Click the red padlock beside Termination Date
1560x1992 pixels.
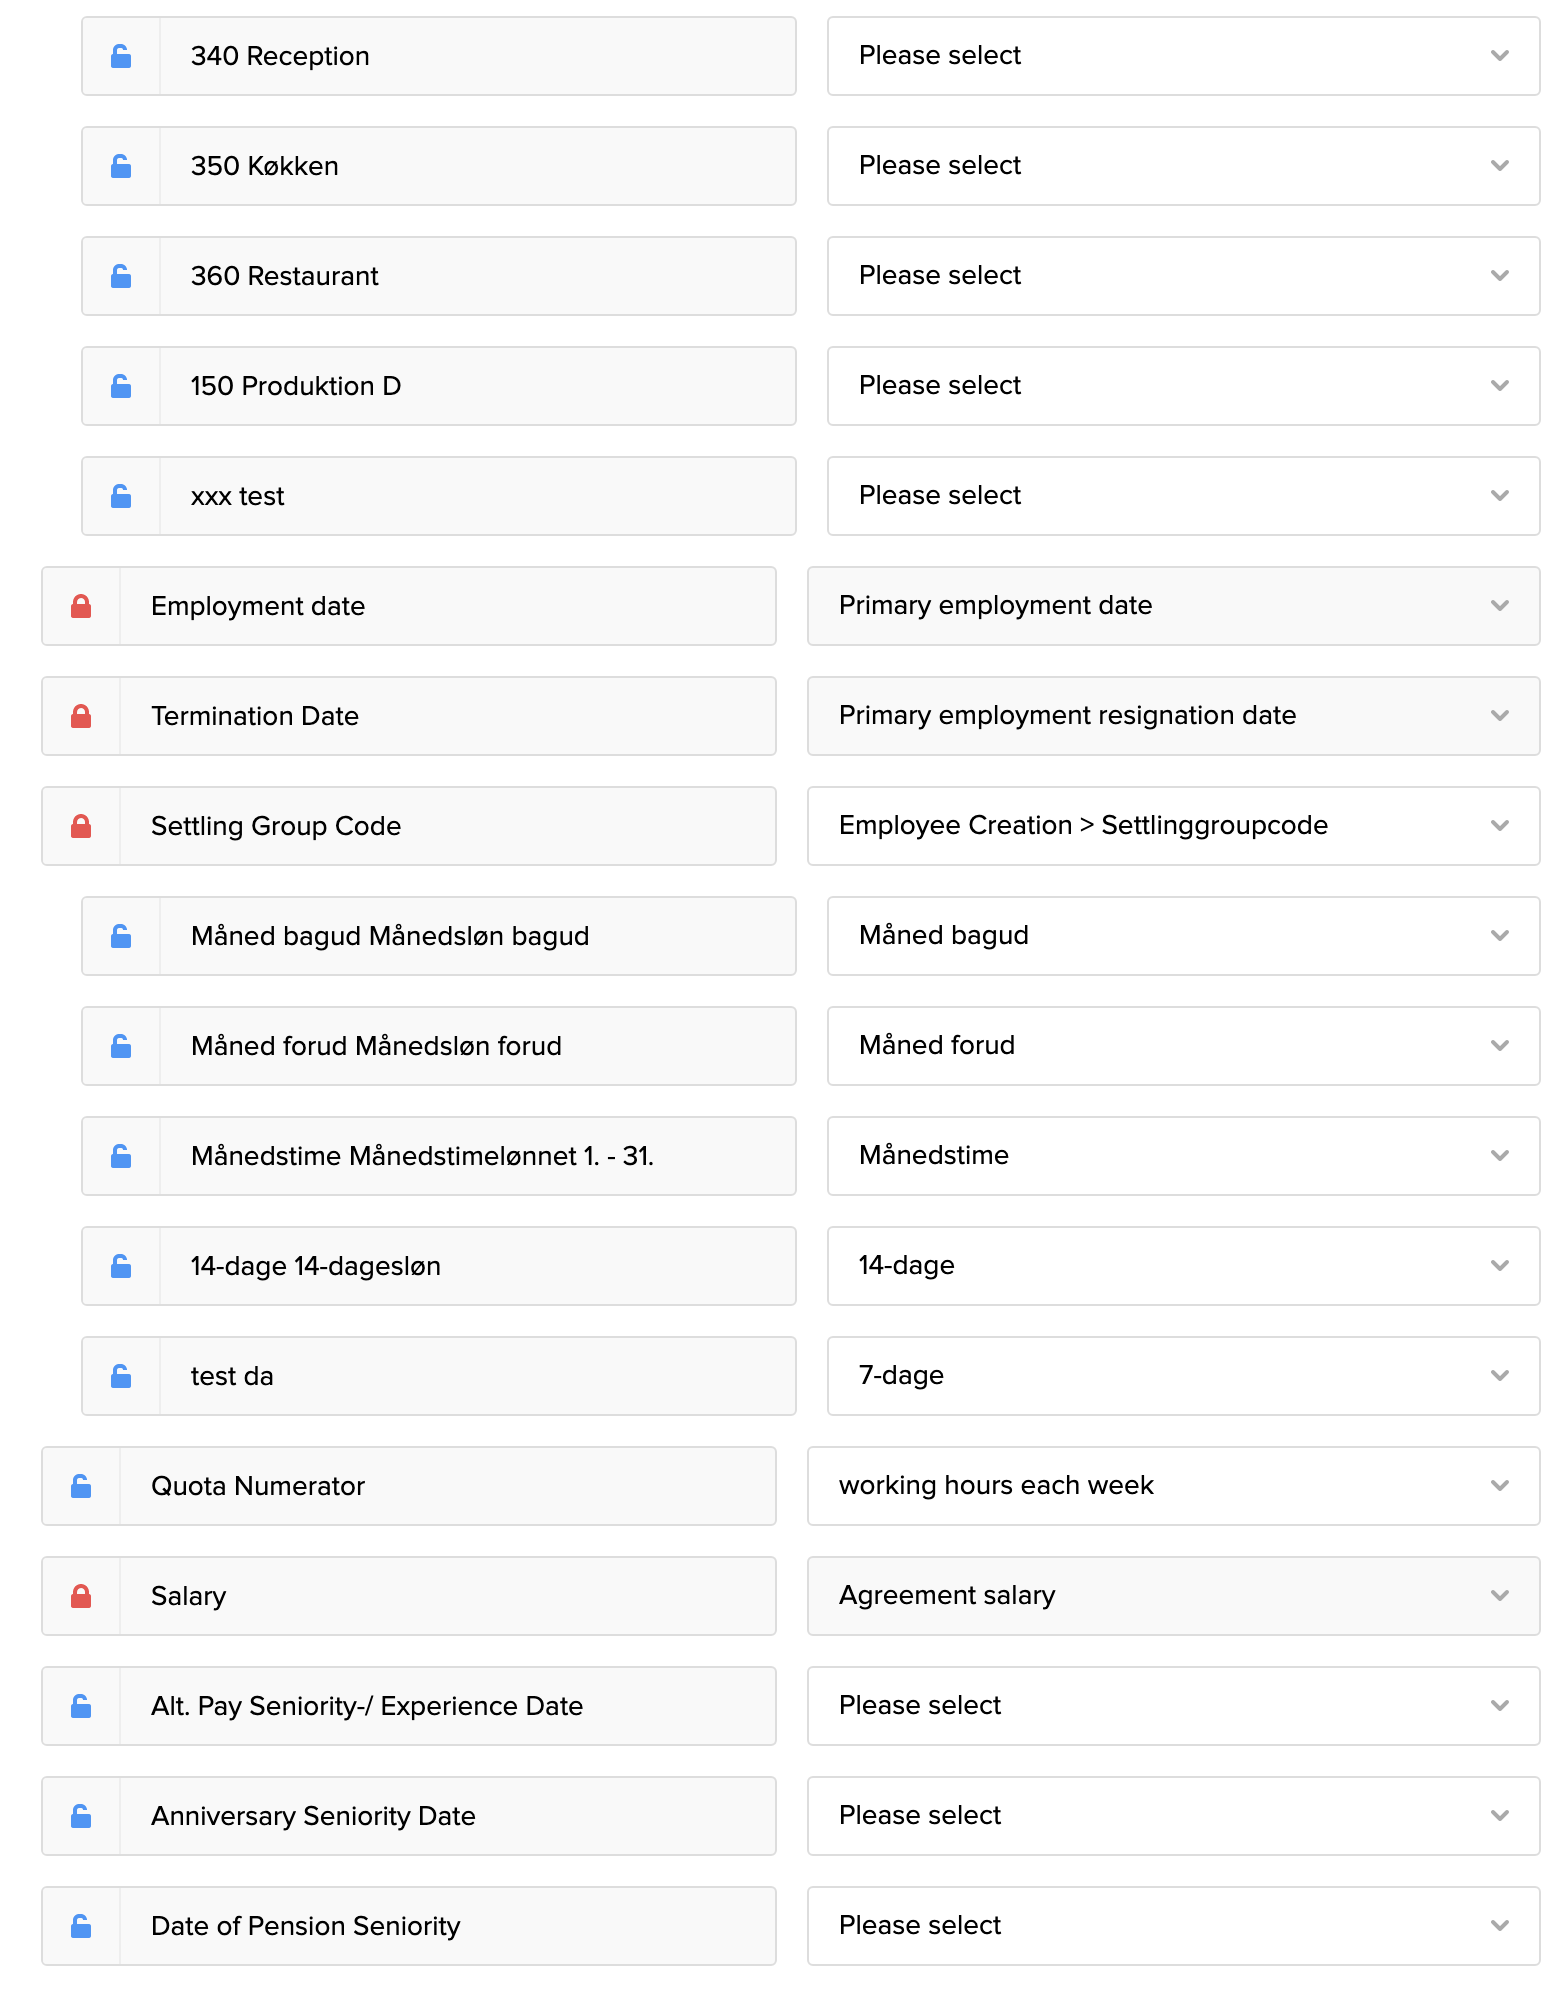click(x=81, y=716)
